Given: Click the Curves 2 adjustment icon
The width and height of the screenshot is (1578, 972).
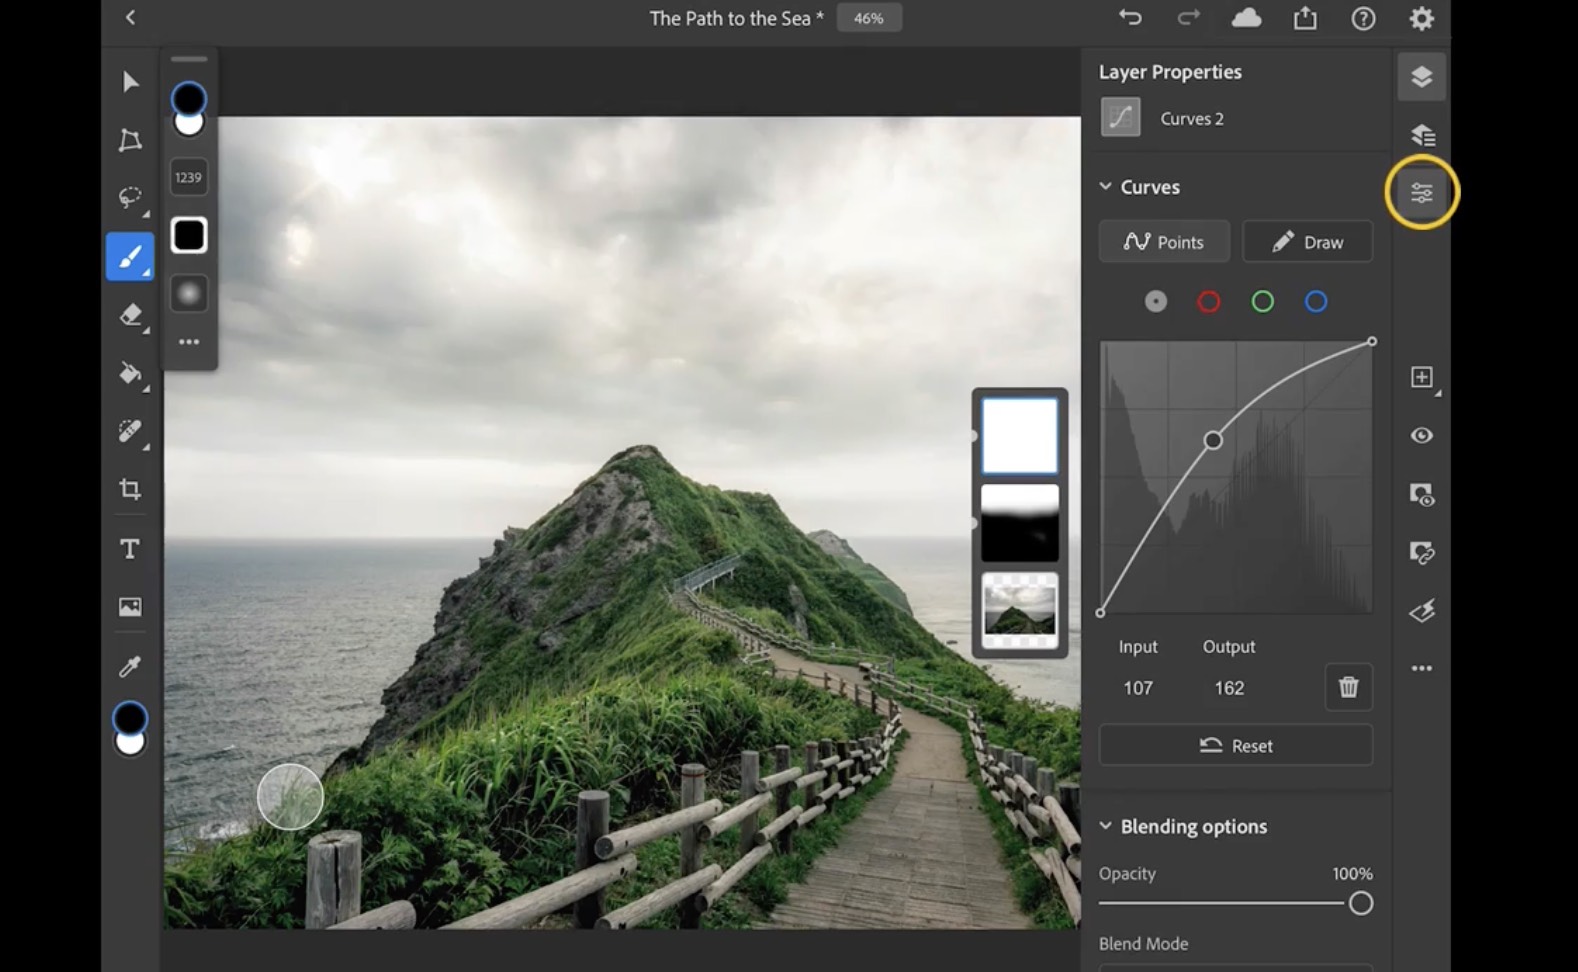Looking at the screenshot, I should (x=1120, y=117).
